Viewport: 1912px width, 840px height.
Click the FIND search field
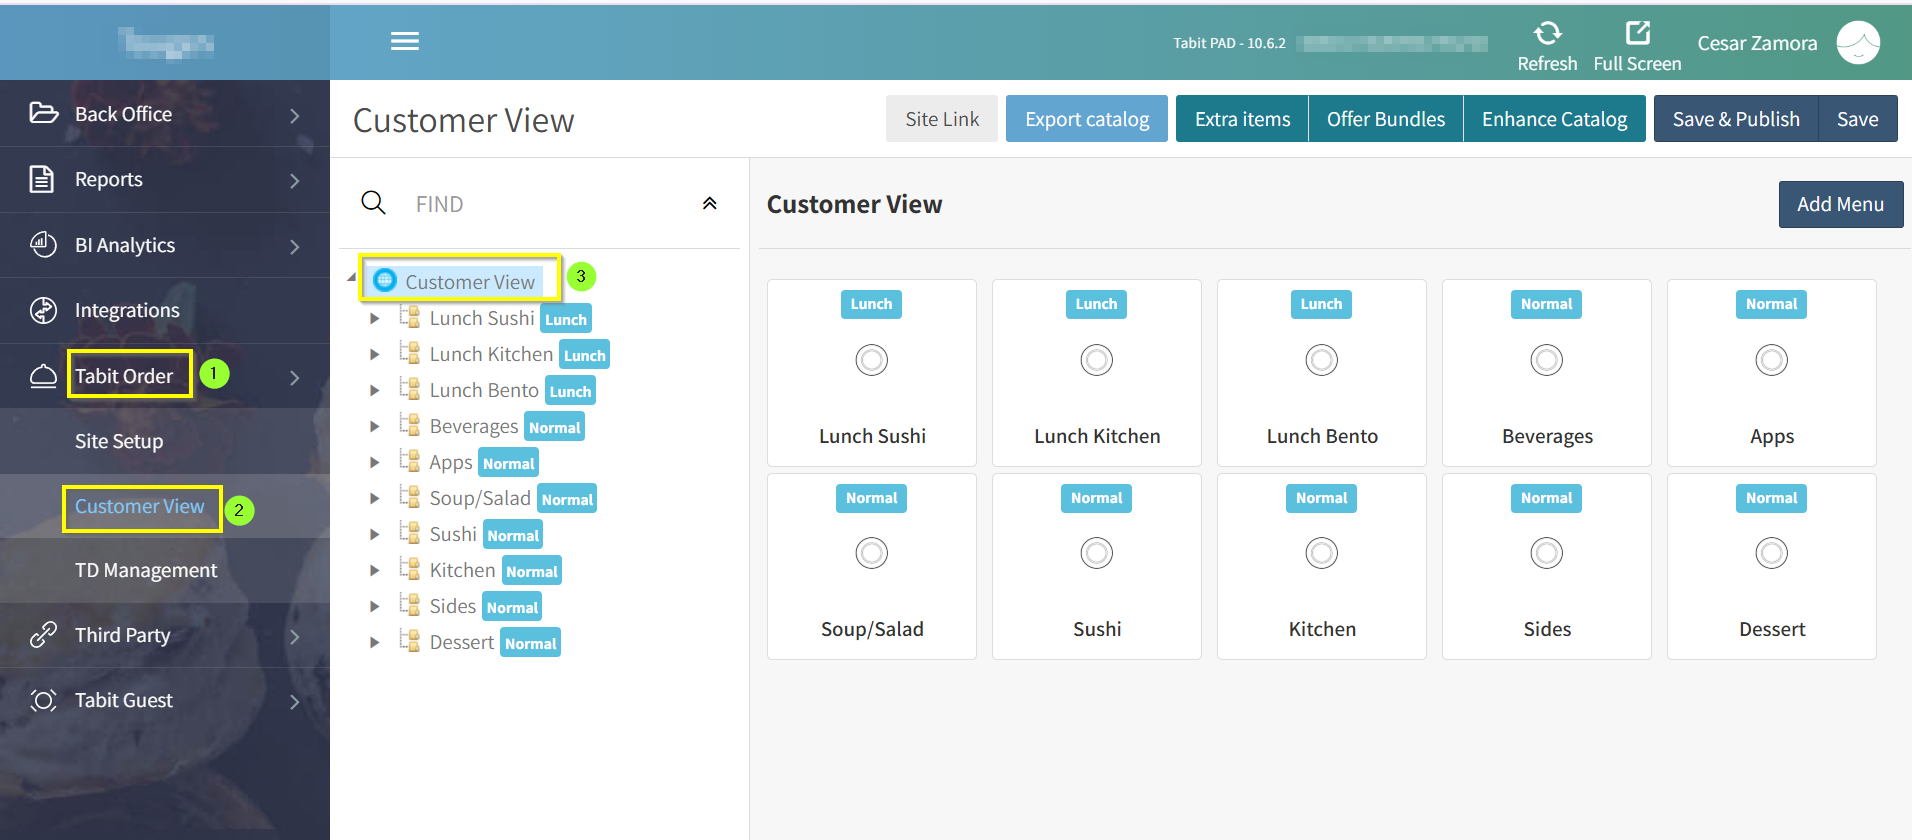pos(540,204)
